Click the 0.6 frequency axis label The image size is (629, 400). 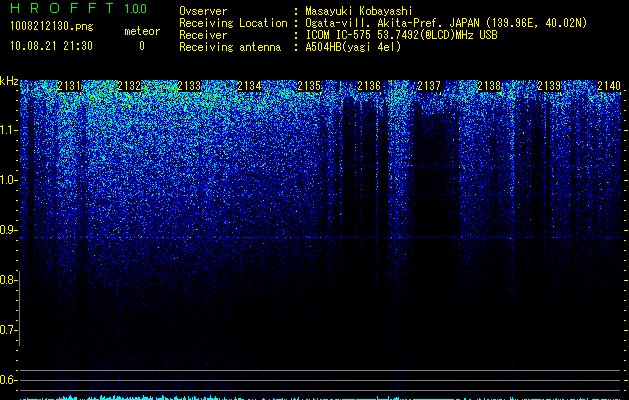tap(7, 380)
